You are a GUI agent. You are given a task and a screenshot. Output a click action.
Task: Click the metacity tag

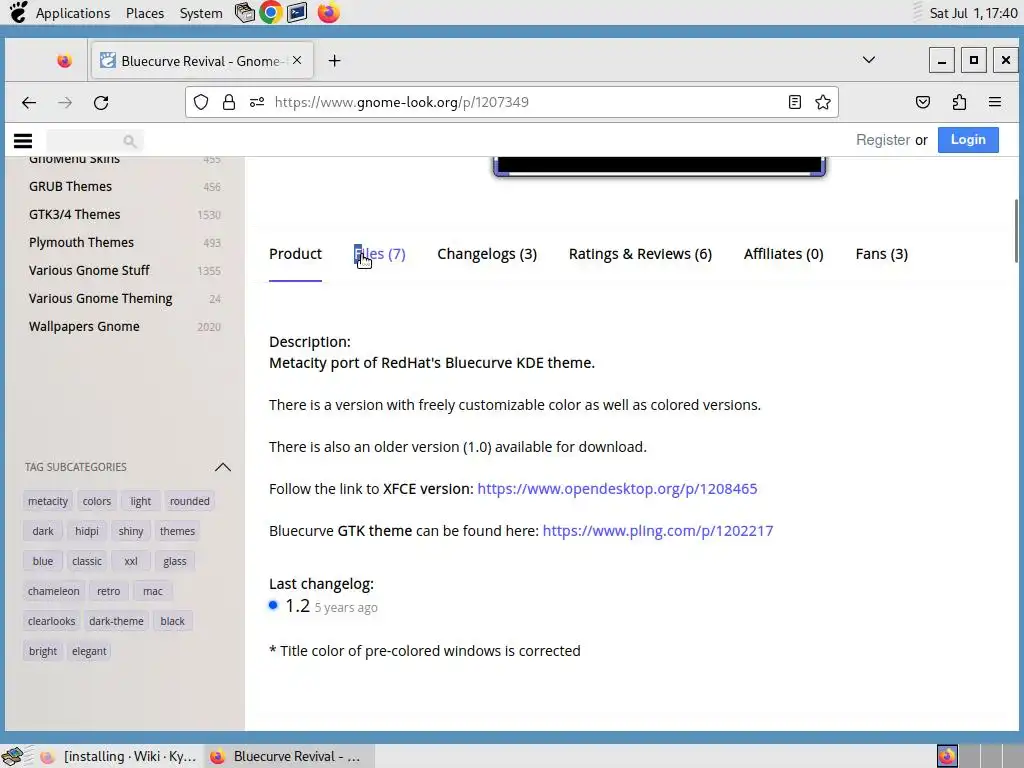point(48,501)
